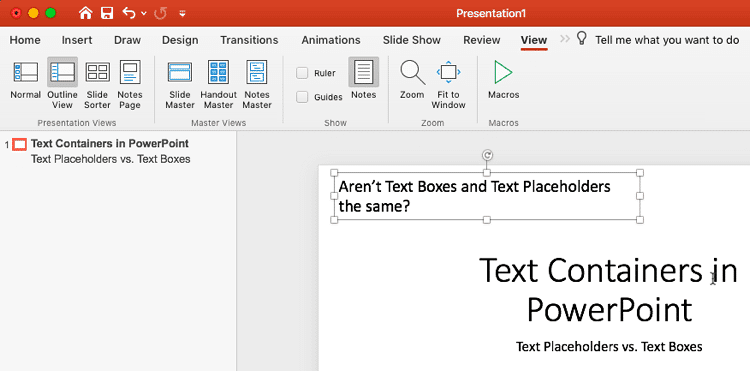Switch to Normal view
750x371 pixels.
[x=26, y=79]
